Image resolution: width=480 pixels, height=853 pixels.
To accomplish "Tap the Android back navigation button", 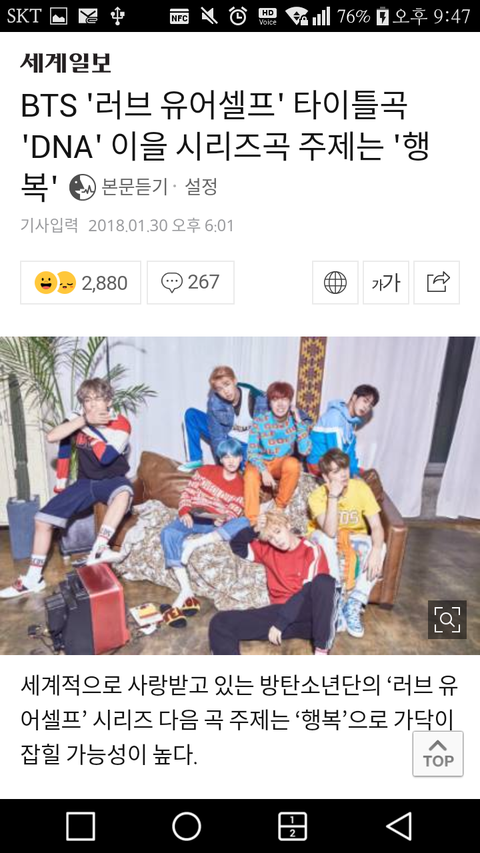I will coord(399,826).
